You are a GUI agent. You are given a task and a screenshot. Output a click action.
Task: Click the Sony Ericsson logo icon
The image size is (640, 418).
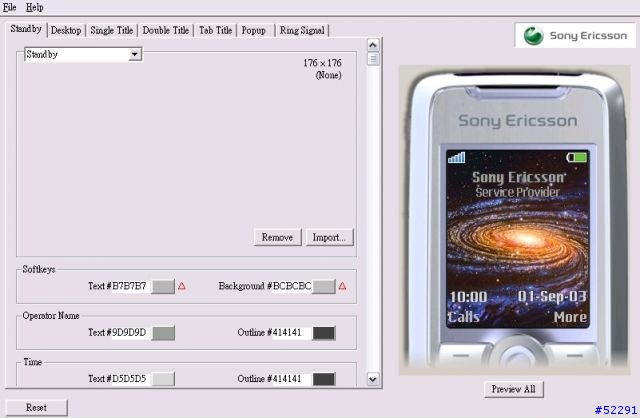click(x=533, y=36)
